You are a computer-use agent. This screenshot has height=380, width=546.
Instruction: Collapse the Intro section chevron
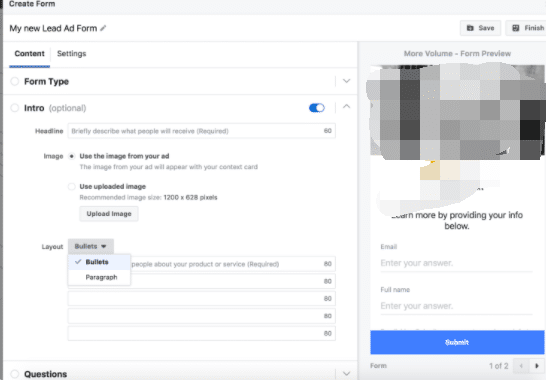(x=346, y=107)
